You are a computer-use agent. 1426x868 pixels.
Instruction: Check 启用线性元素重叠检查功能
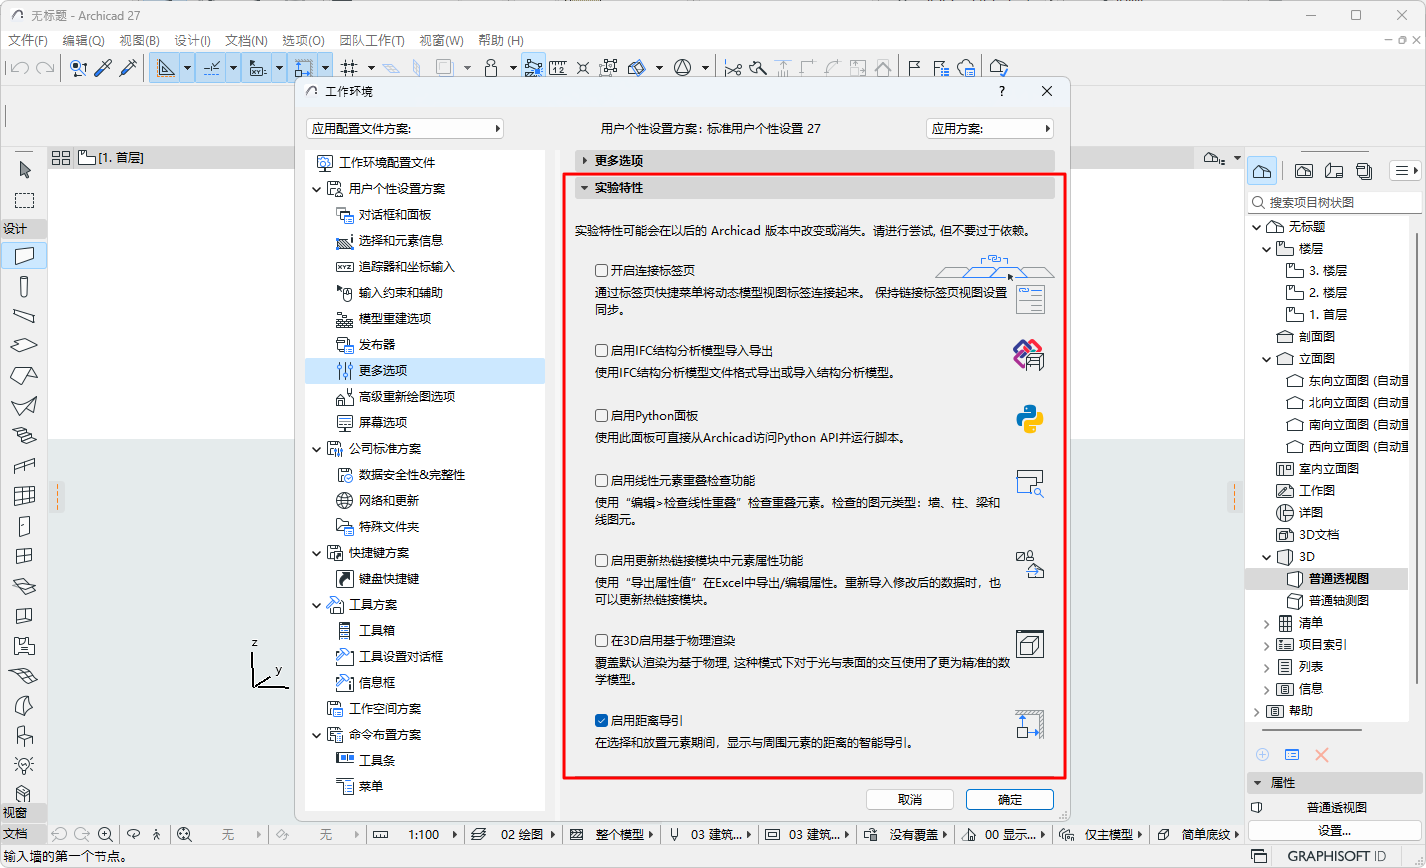click(x=601, y=481)
